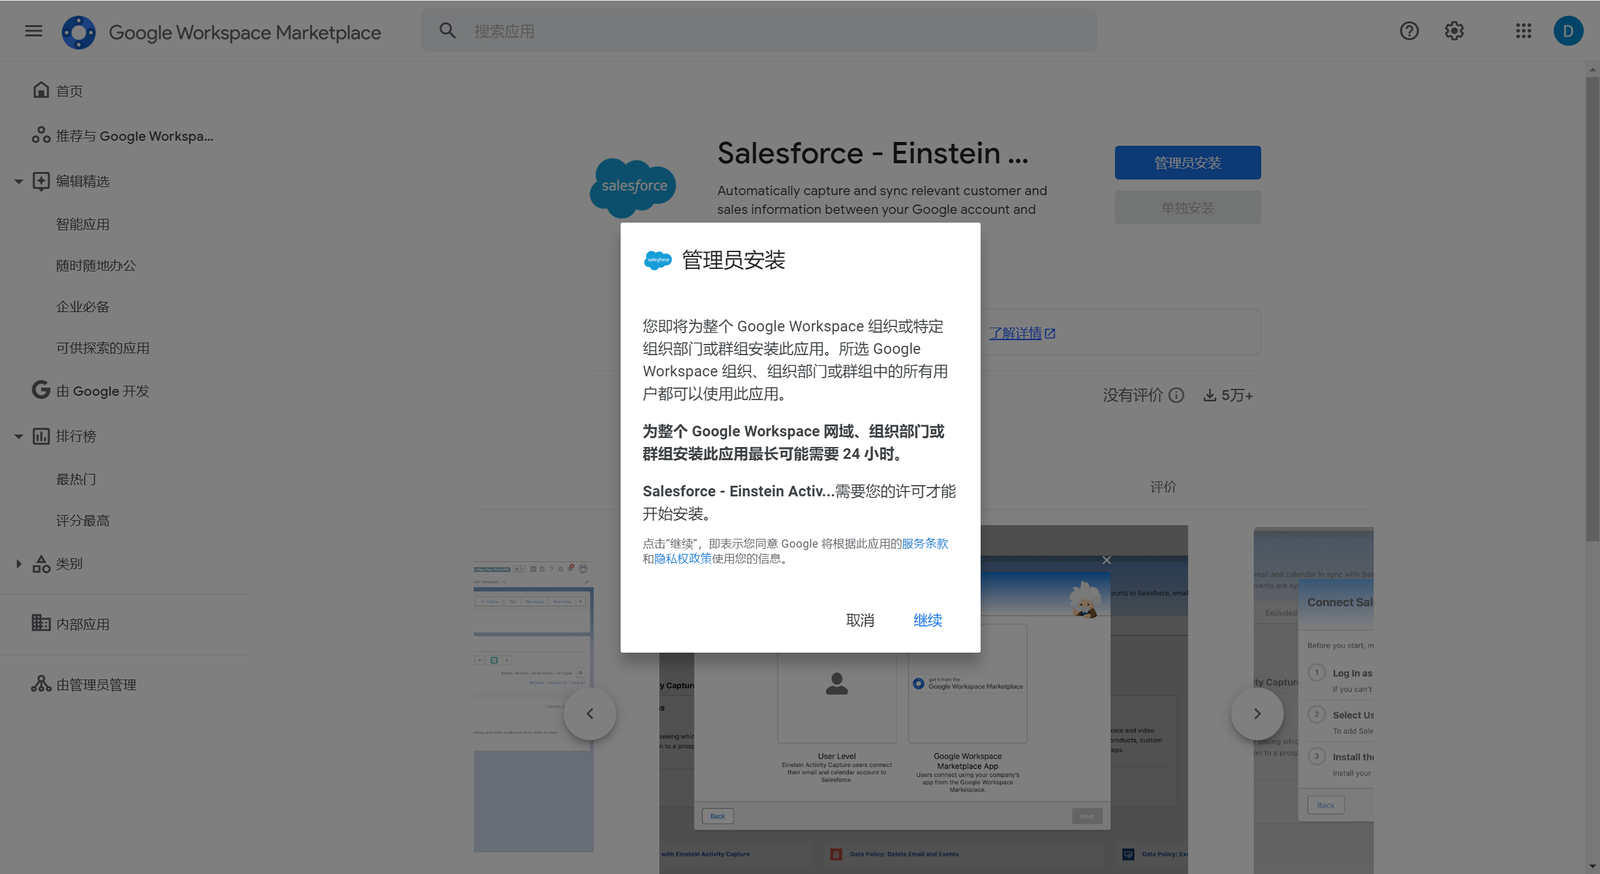Click the info icon next to 没有评价
The width and height of the screenshot is (1600, 874).
click(x=1177, y=395)
